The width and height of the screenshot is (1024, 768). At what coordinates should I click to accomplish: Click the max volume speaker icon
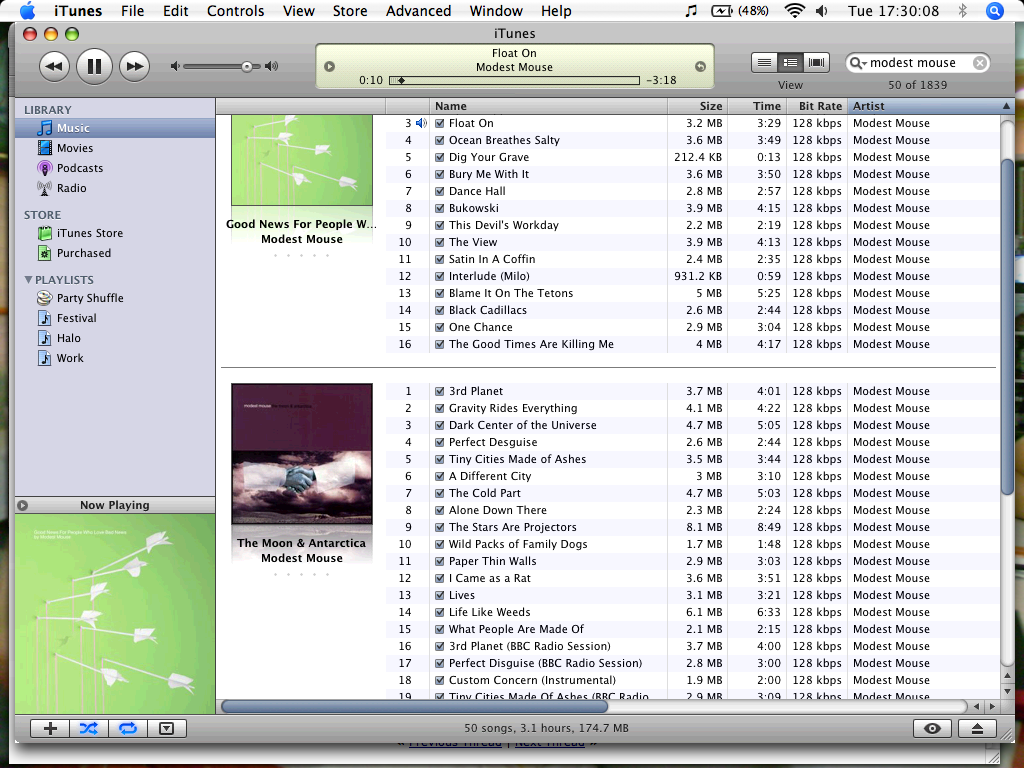[x=272, y=66]
